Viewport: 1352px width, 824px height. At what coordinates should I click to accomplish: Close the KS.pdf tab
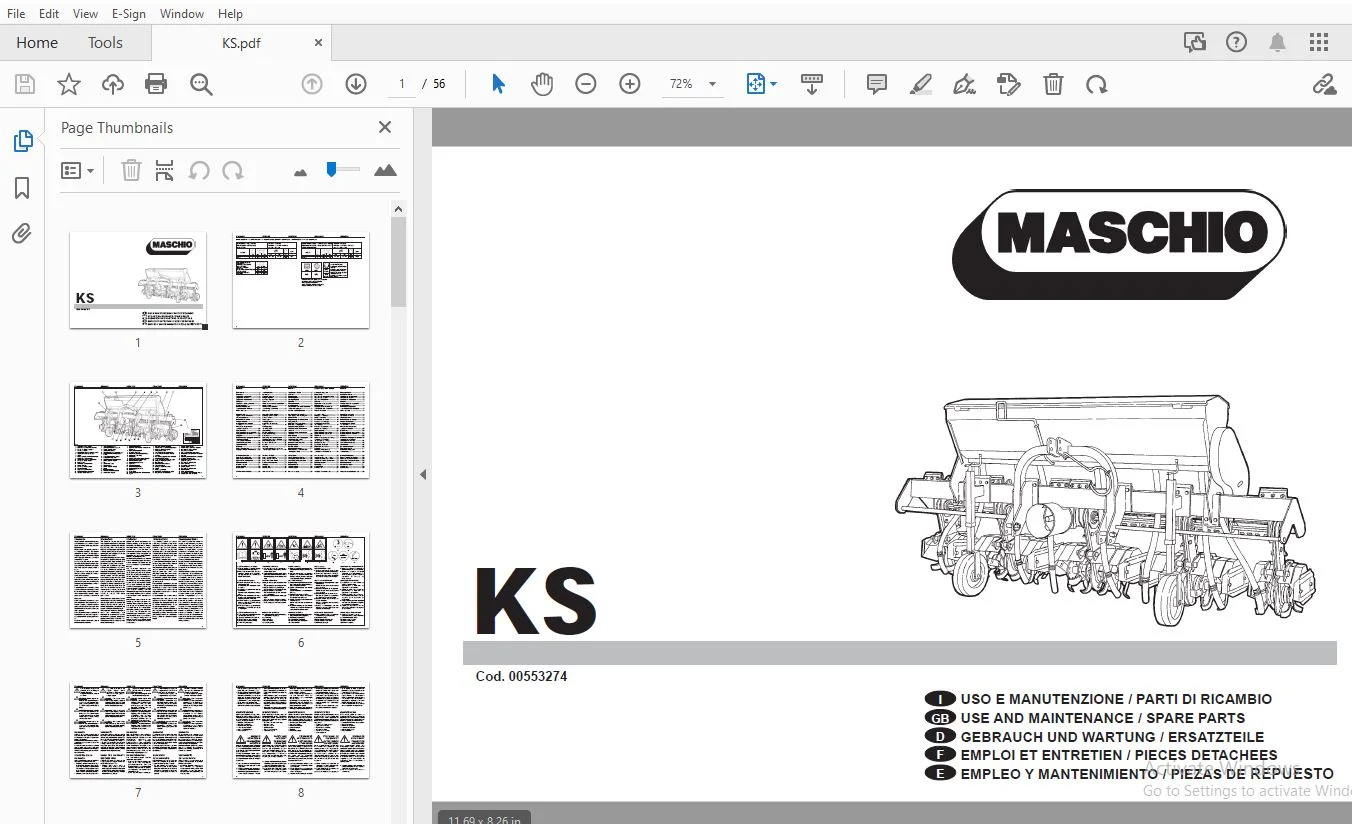pos(319,43)
